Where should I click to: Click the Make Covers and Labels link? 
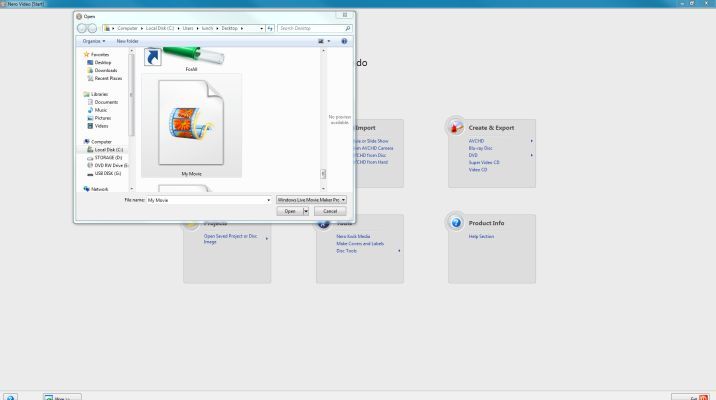point(360,244)
